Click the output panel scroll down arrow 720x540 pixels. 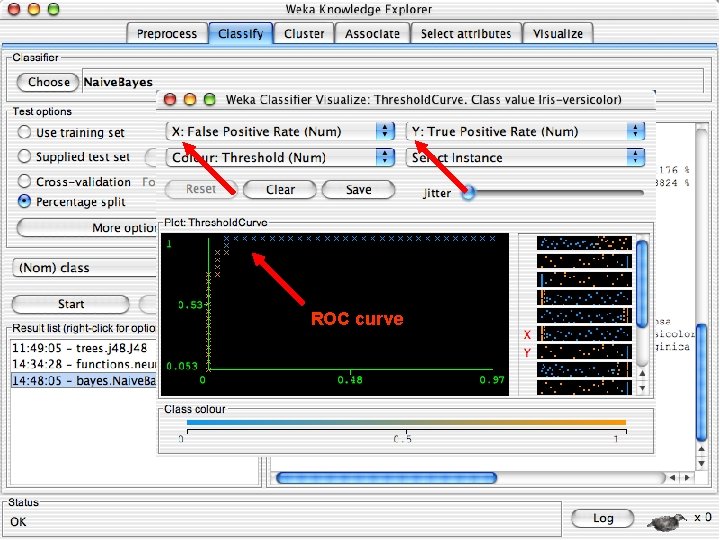pyautogui.click(x=701, y=463)
